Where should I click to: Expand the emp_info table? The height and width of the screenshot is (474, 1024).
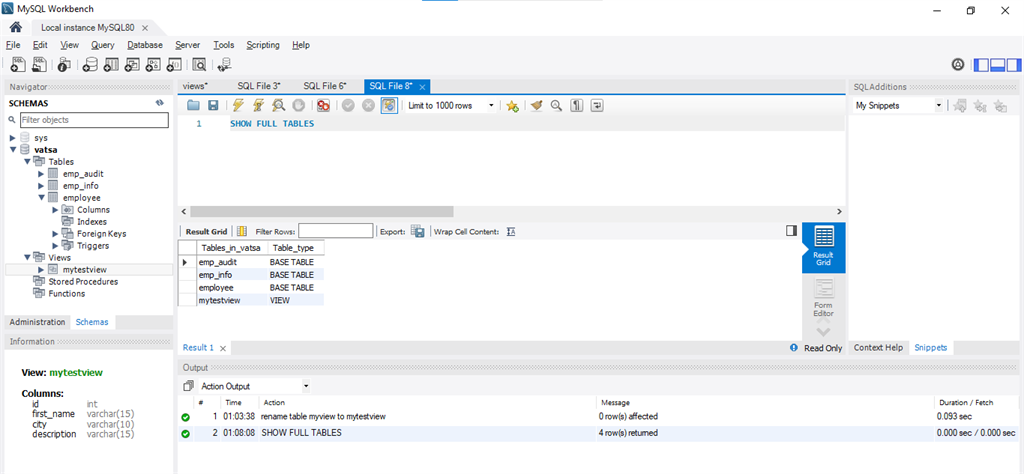tap(41, 185)
